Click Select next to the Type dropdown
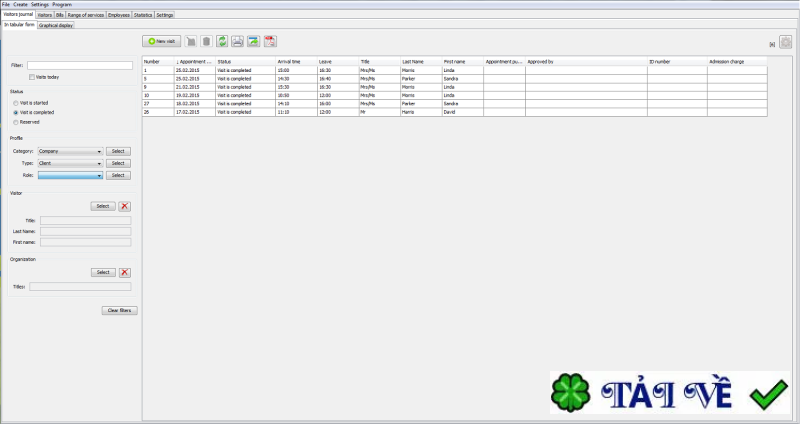 coord(118,163)
